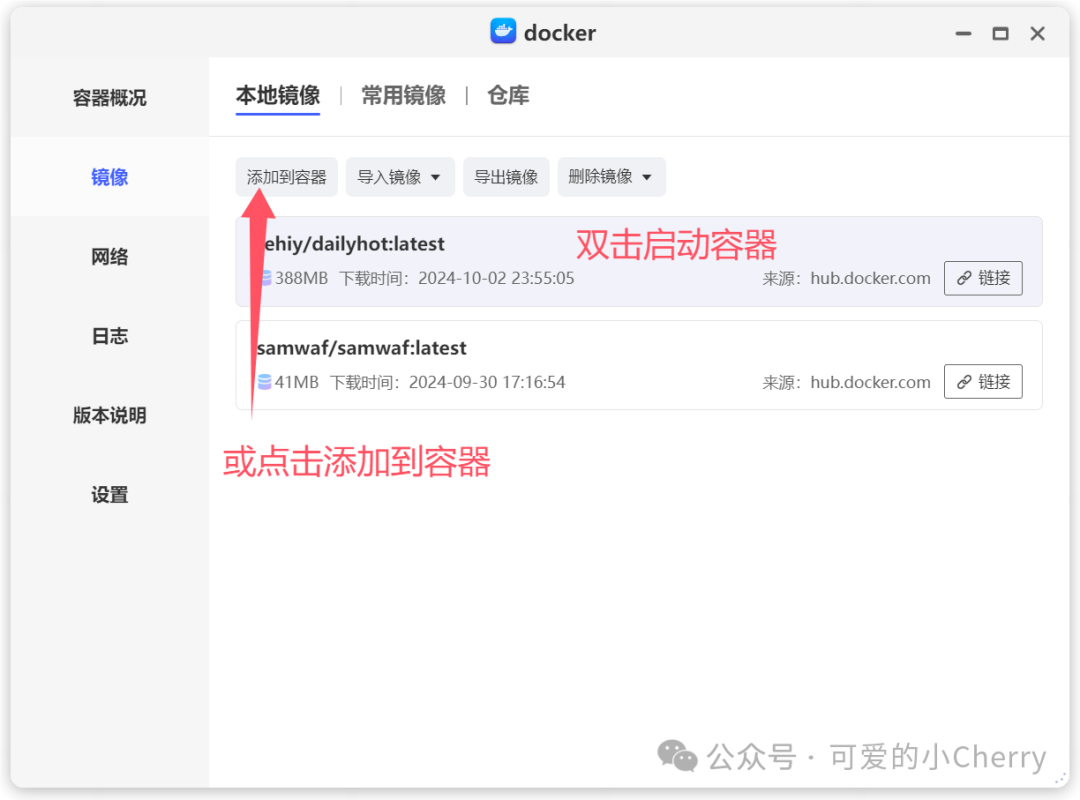Open 设置 in the sidebar
Viewport: 1080px width, 800px height.
(110, 495)
